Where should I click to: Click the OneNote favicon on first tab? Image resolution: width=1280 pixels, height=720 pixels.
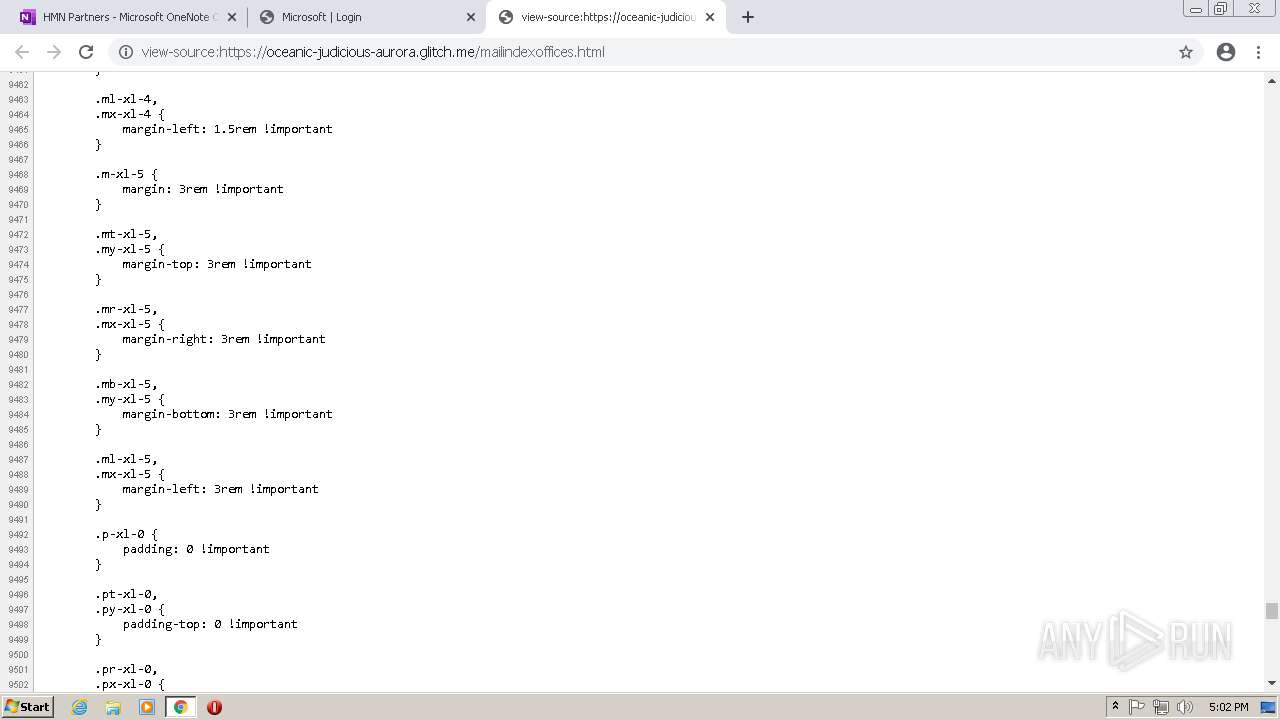pyautogui.click(x=28, y=17)
